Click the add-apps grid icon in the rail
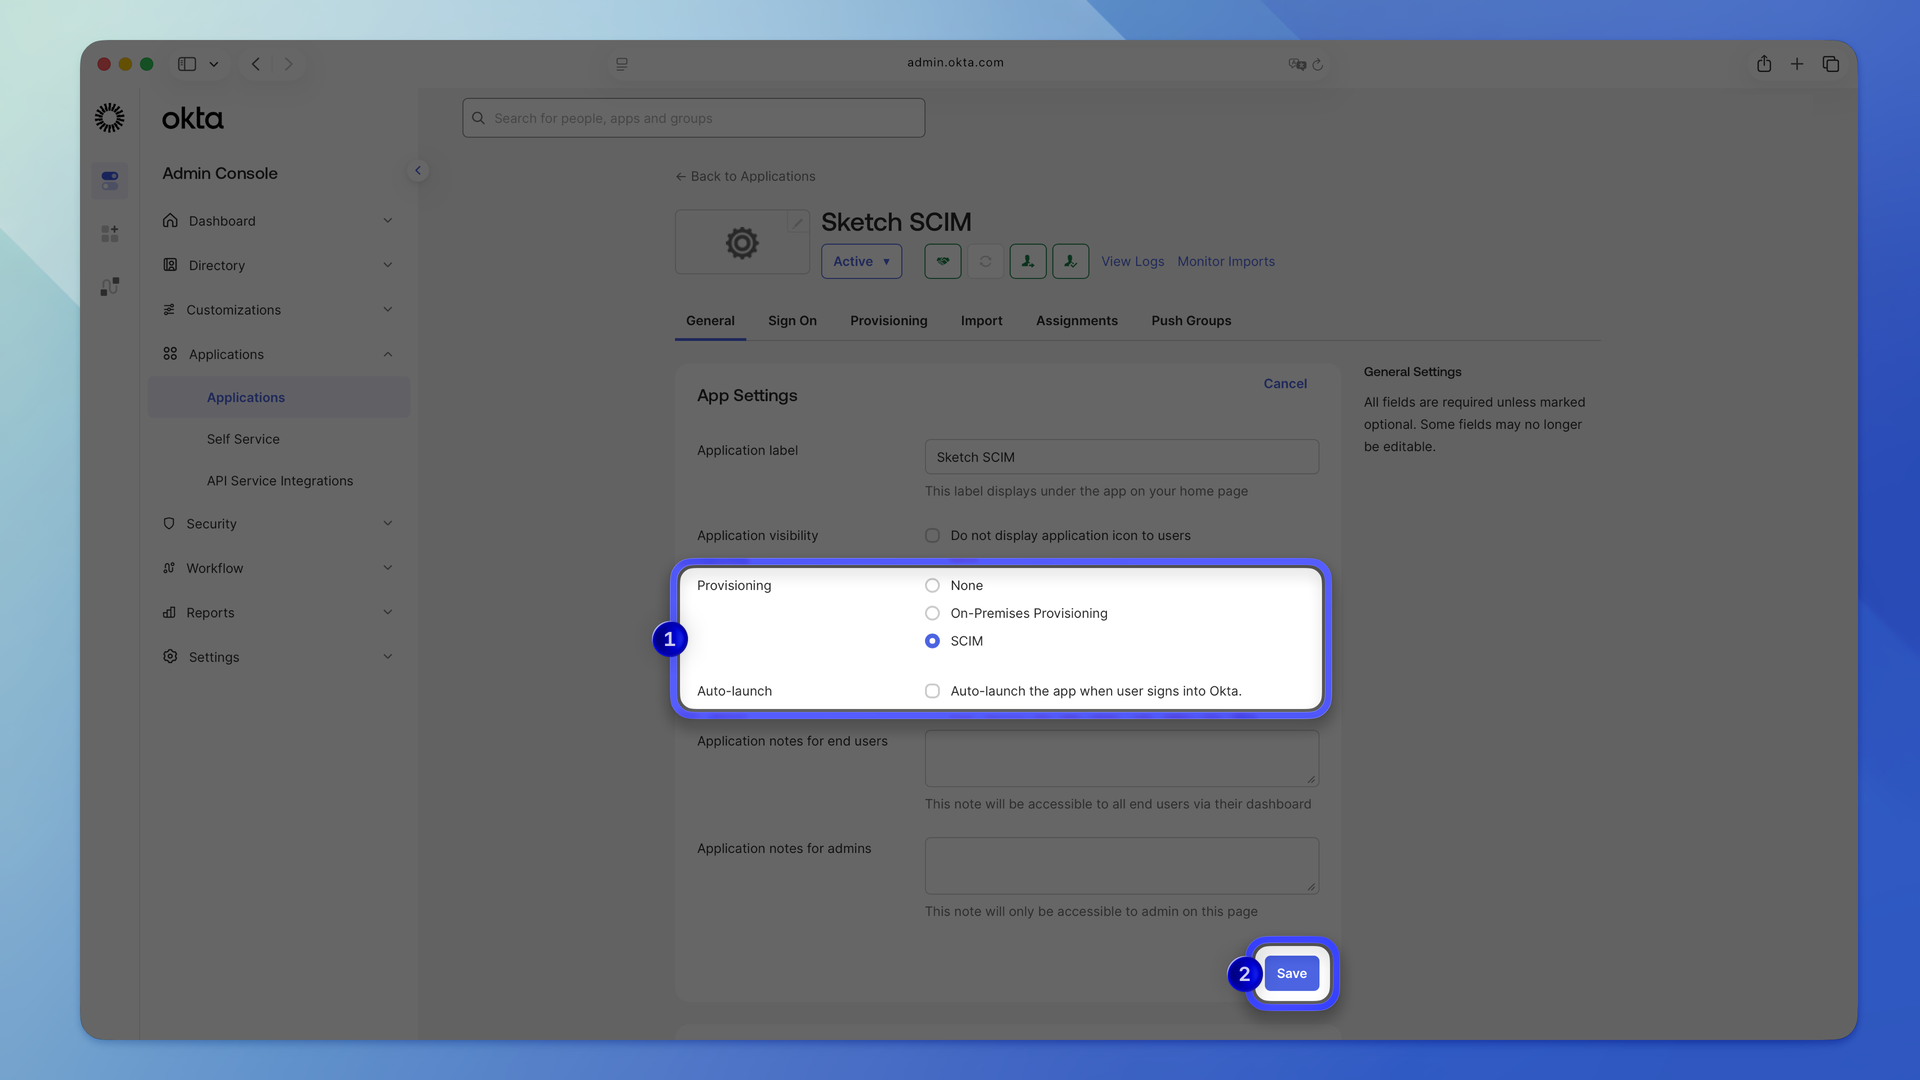The image size is (1920, 1080). (x=110, y=234)
